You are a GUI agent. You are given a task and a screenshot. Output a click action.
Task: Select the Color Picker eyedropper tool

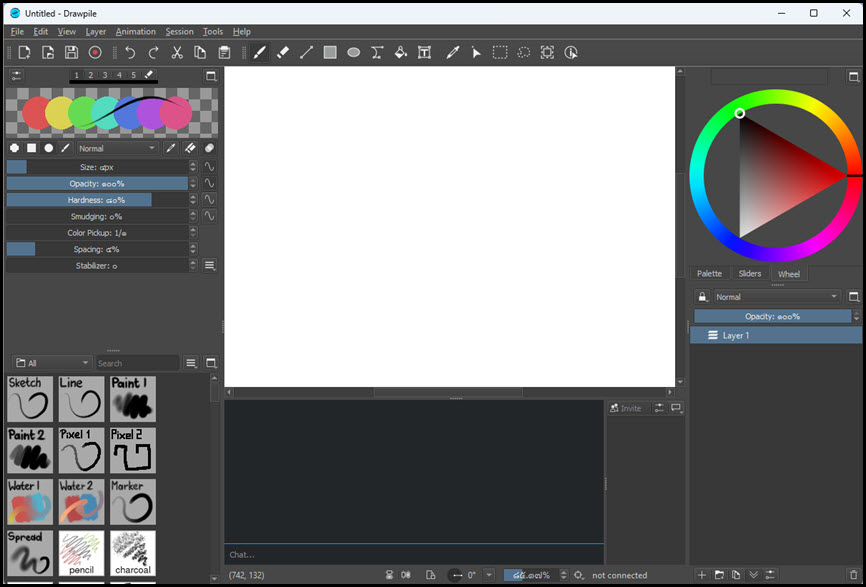pyautogui.click(x=452, y=52)
